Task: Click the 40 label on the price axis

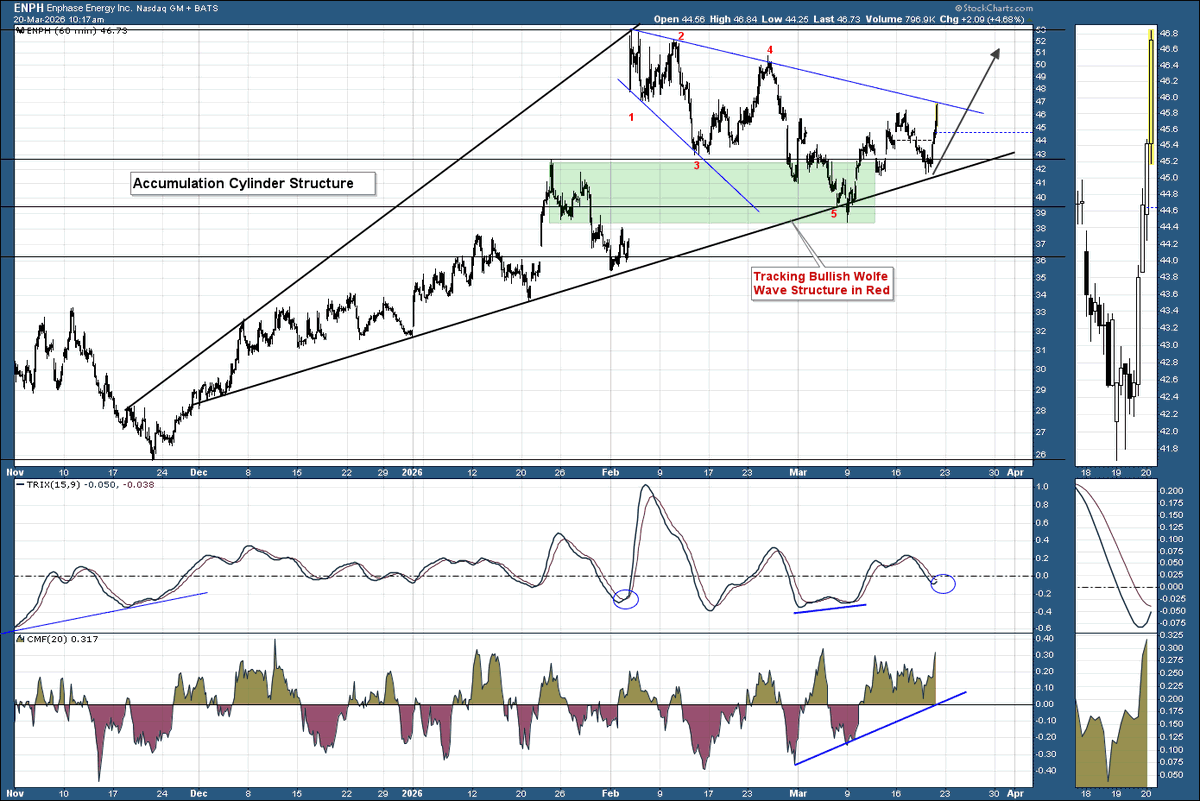Action: click(1040, 197)
